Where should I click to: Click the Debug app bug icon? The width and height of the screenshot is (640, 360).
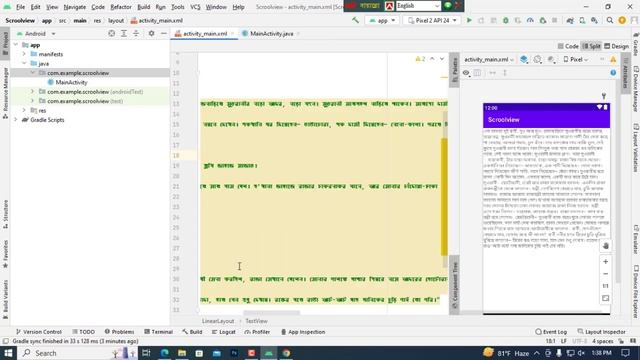tap(505, 20)
